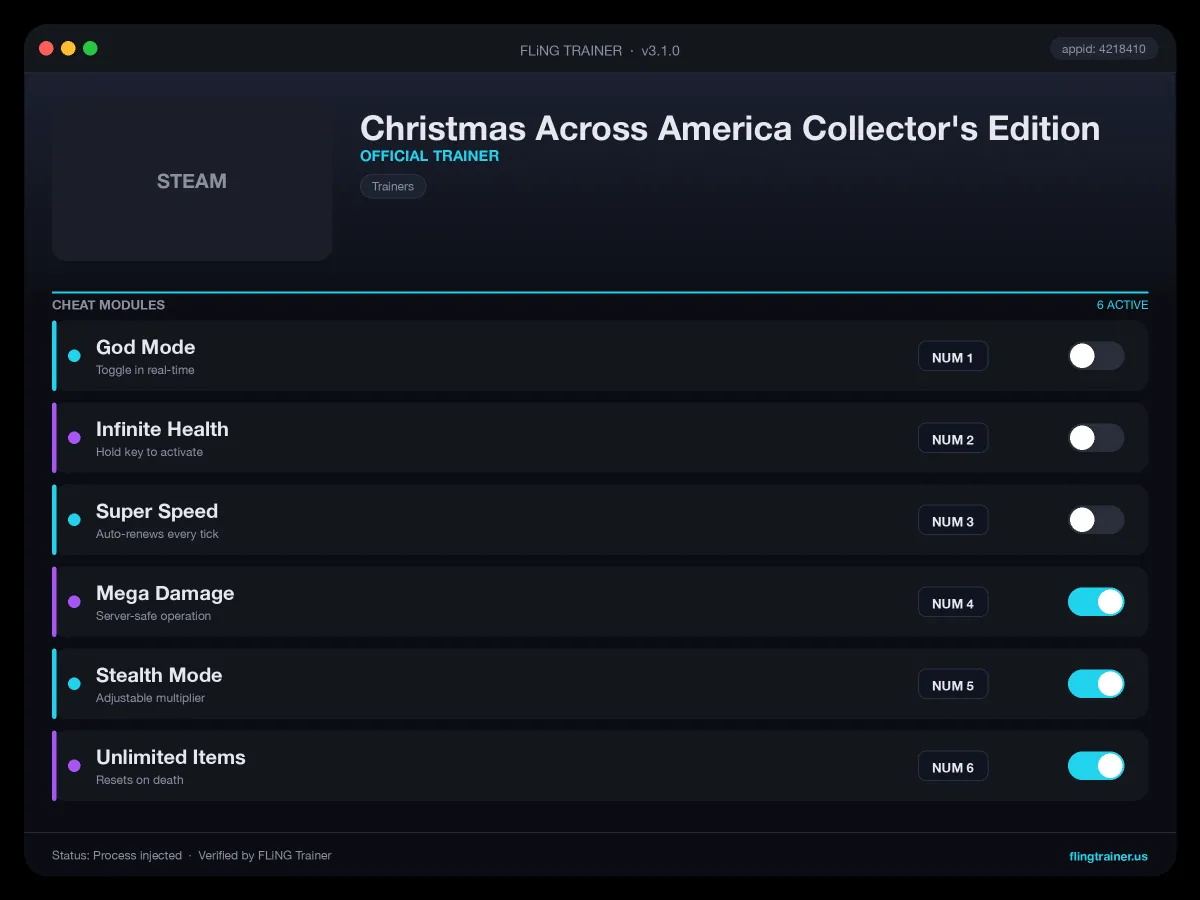Select the Stealth Mode title text
1200x900 pixels.
[159, 675]
